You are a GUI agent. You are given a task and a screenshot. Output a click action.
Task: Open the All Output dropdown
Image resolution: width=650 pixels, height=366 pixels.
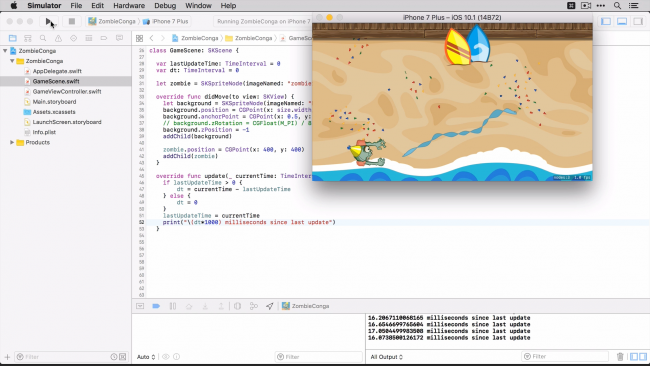(x=386, y=356)
